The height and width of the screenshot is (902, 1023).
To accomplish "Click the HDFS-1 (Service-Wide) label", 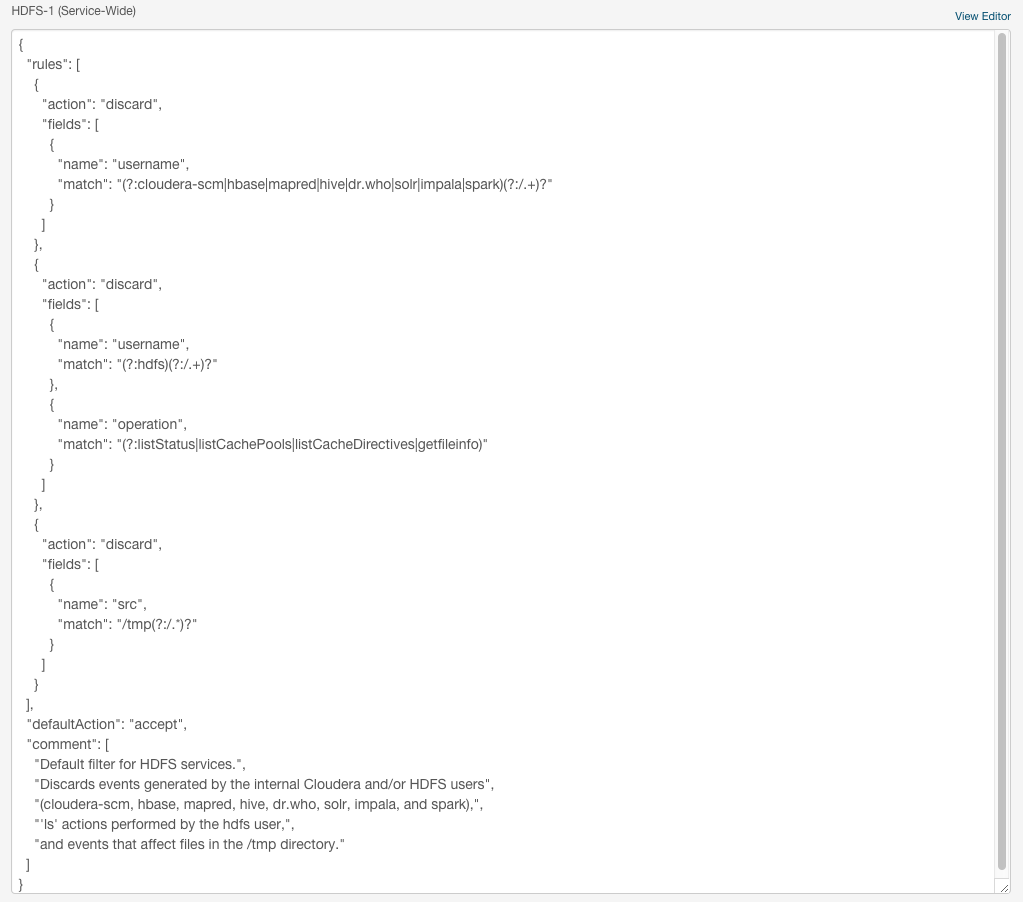I will [x=73, y=11].
